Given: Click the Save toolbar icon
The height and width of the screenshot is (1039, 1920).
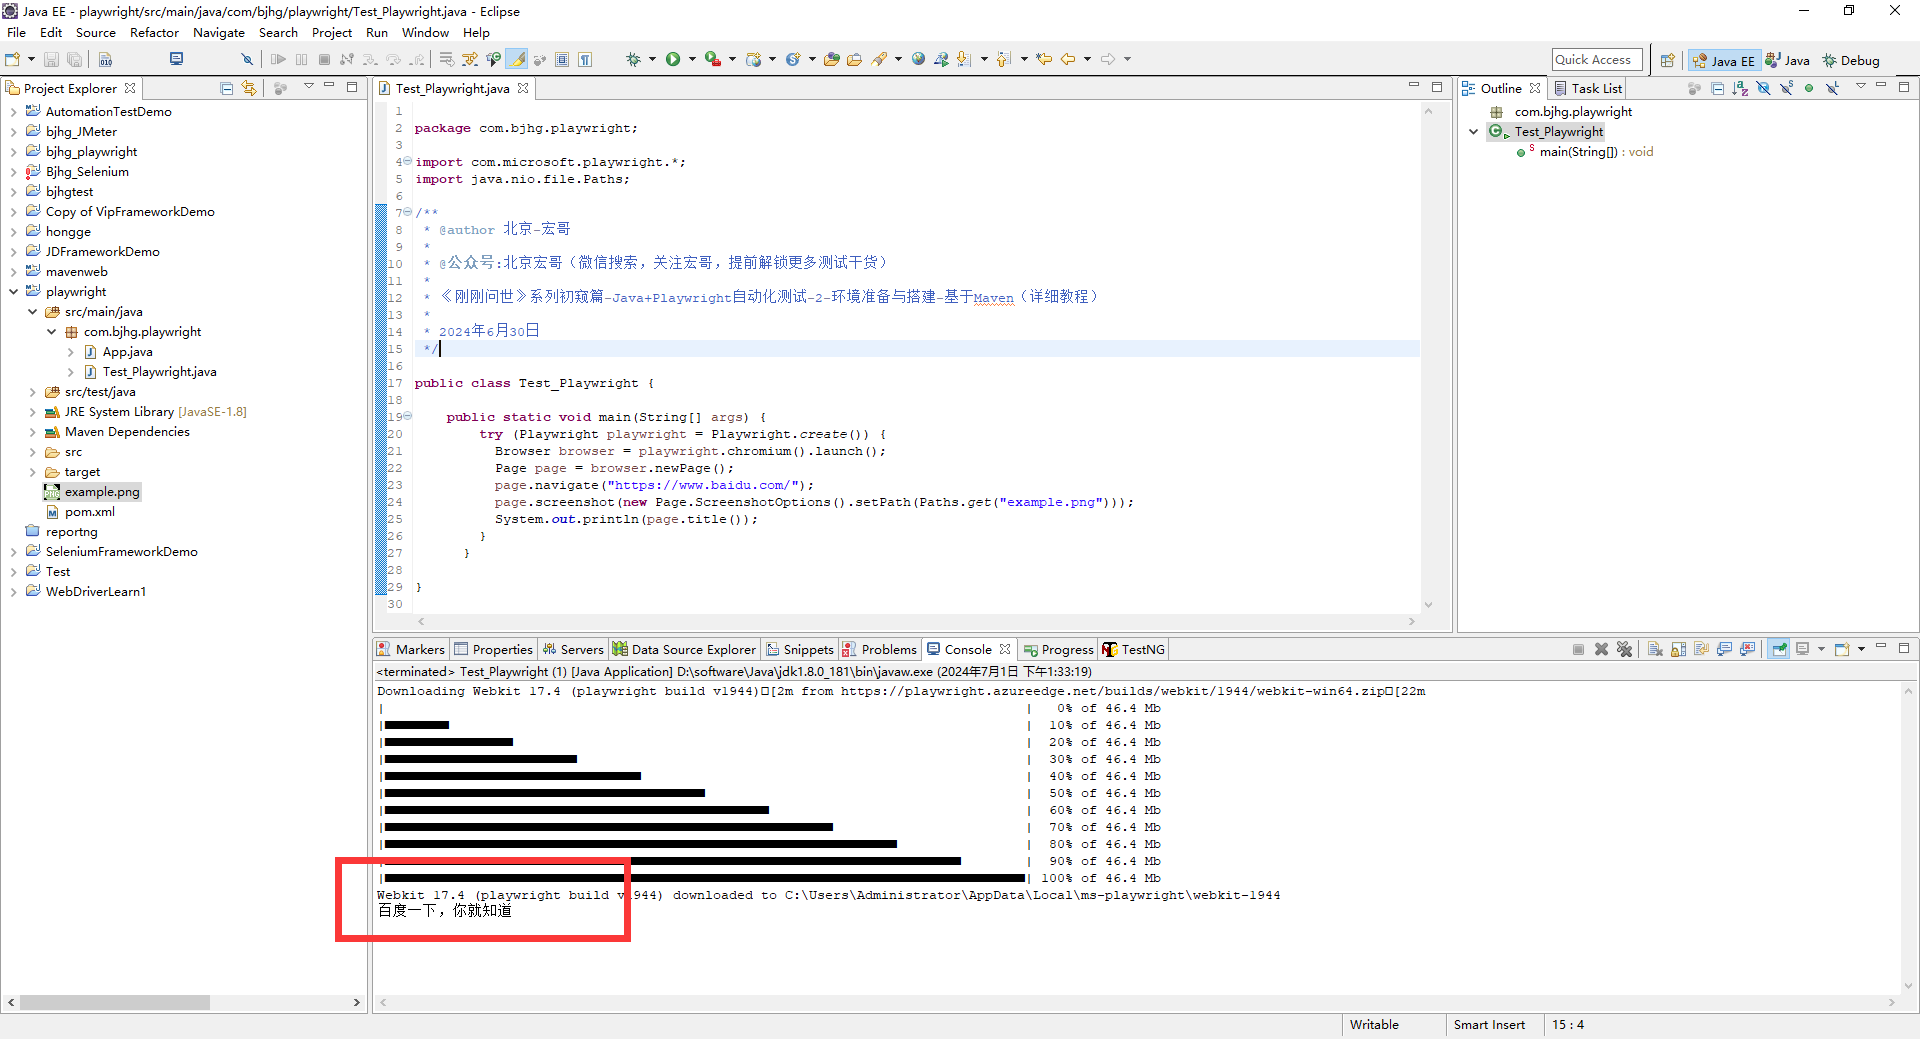Looking at the screenshot, I should click(x=51, y=59).
